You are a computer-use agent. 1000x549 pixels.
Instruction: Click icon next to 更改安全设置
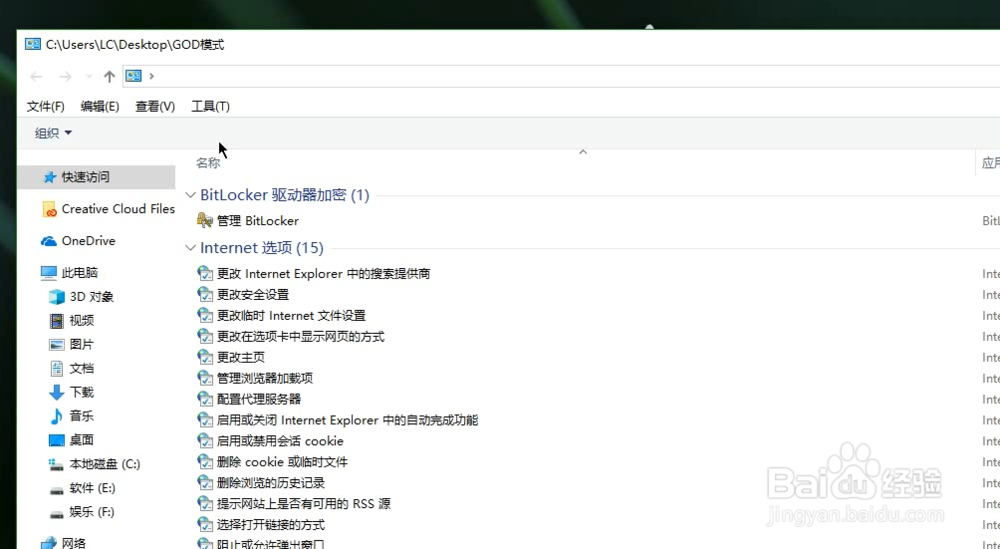click(205, 295)
